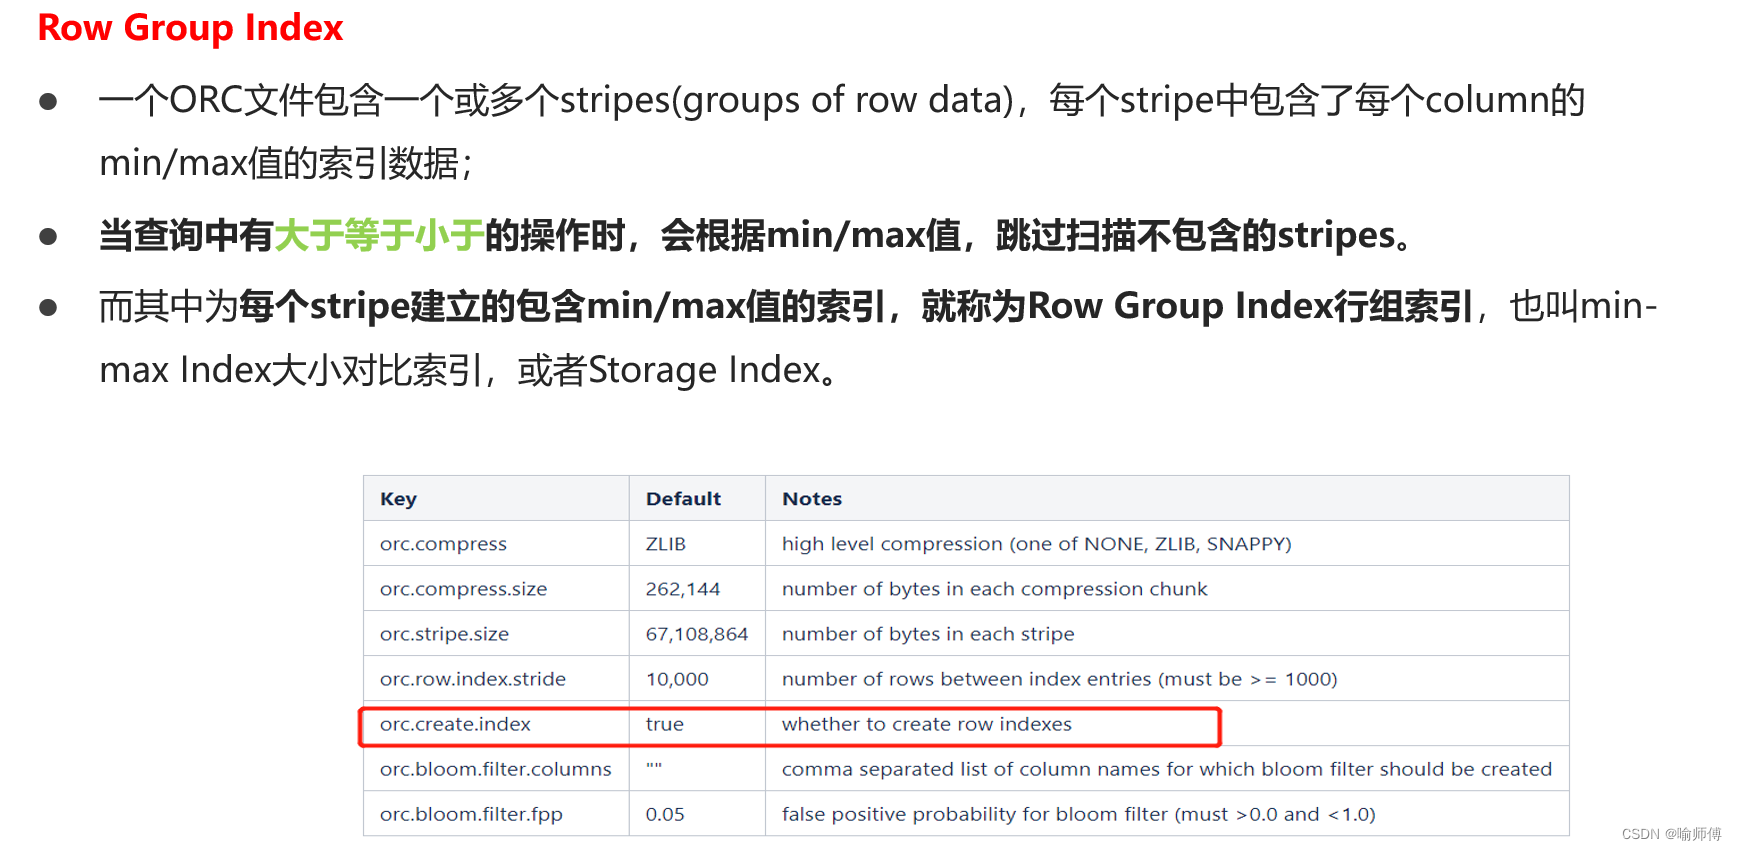Image resolution: width=1737 pixels, height=850 pixels.
Task: Click the empty-quotes default value for bloom filter columns
Action: pyautogui.click(x=654, y=766)
